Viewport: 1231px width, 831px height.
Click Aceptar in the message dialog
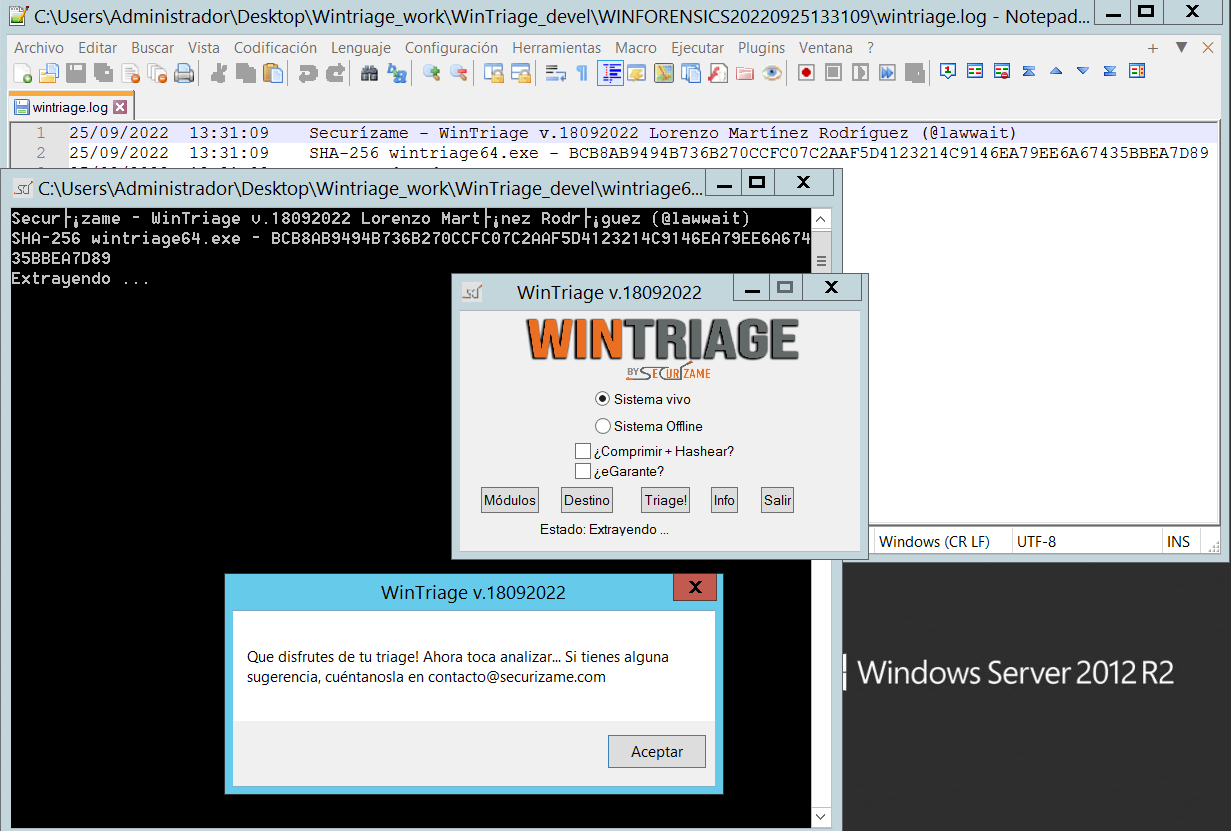[x=657, y=752]
